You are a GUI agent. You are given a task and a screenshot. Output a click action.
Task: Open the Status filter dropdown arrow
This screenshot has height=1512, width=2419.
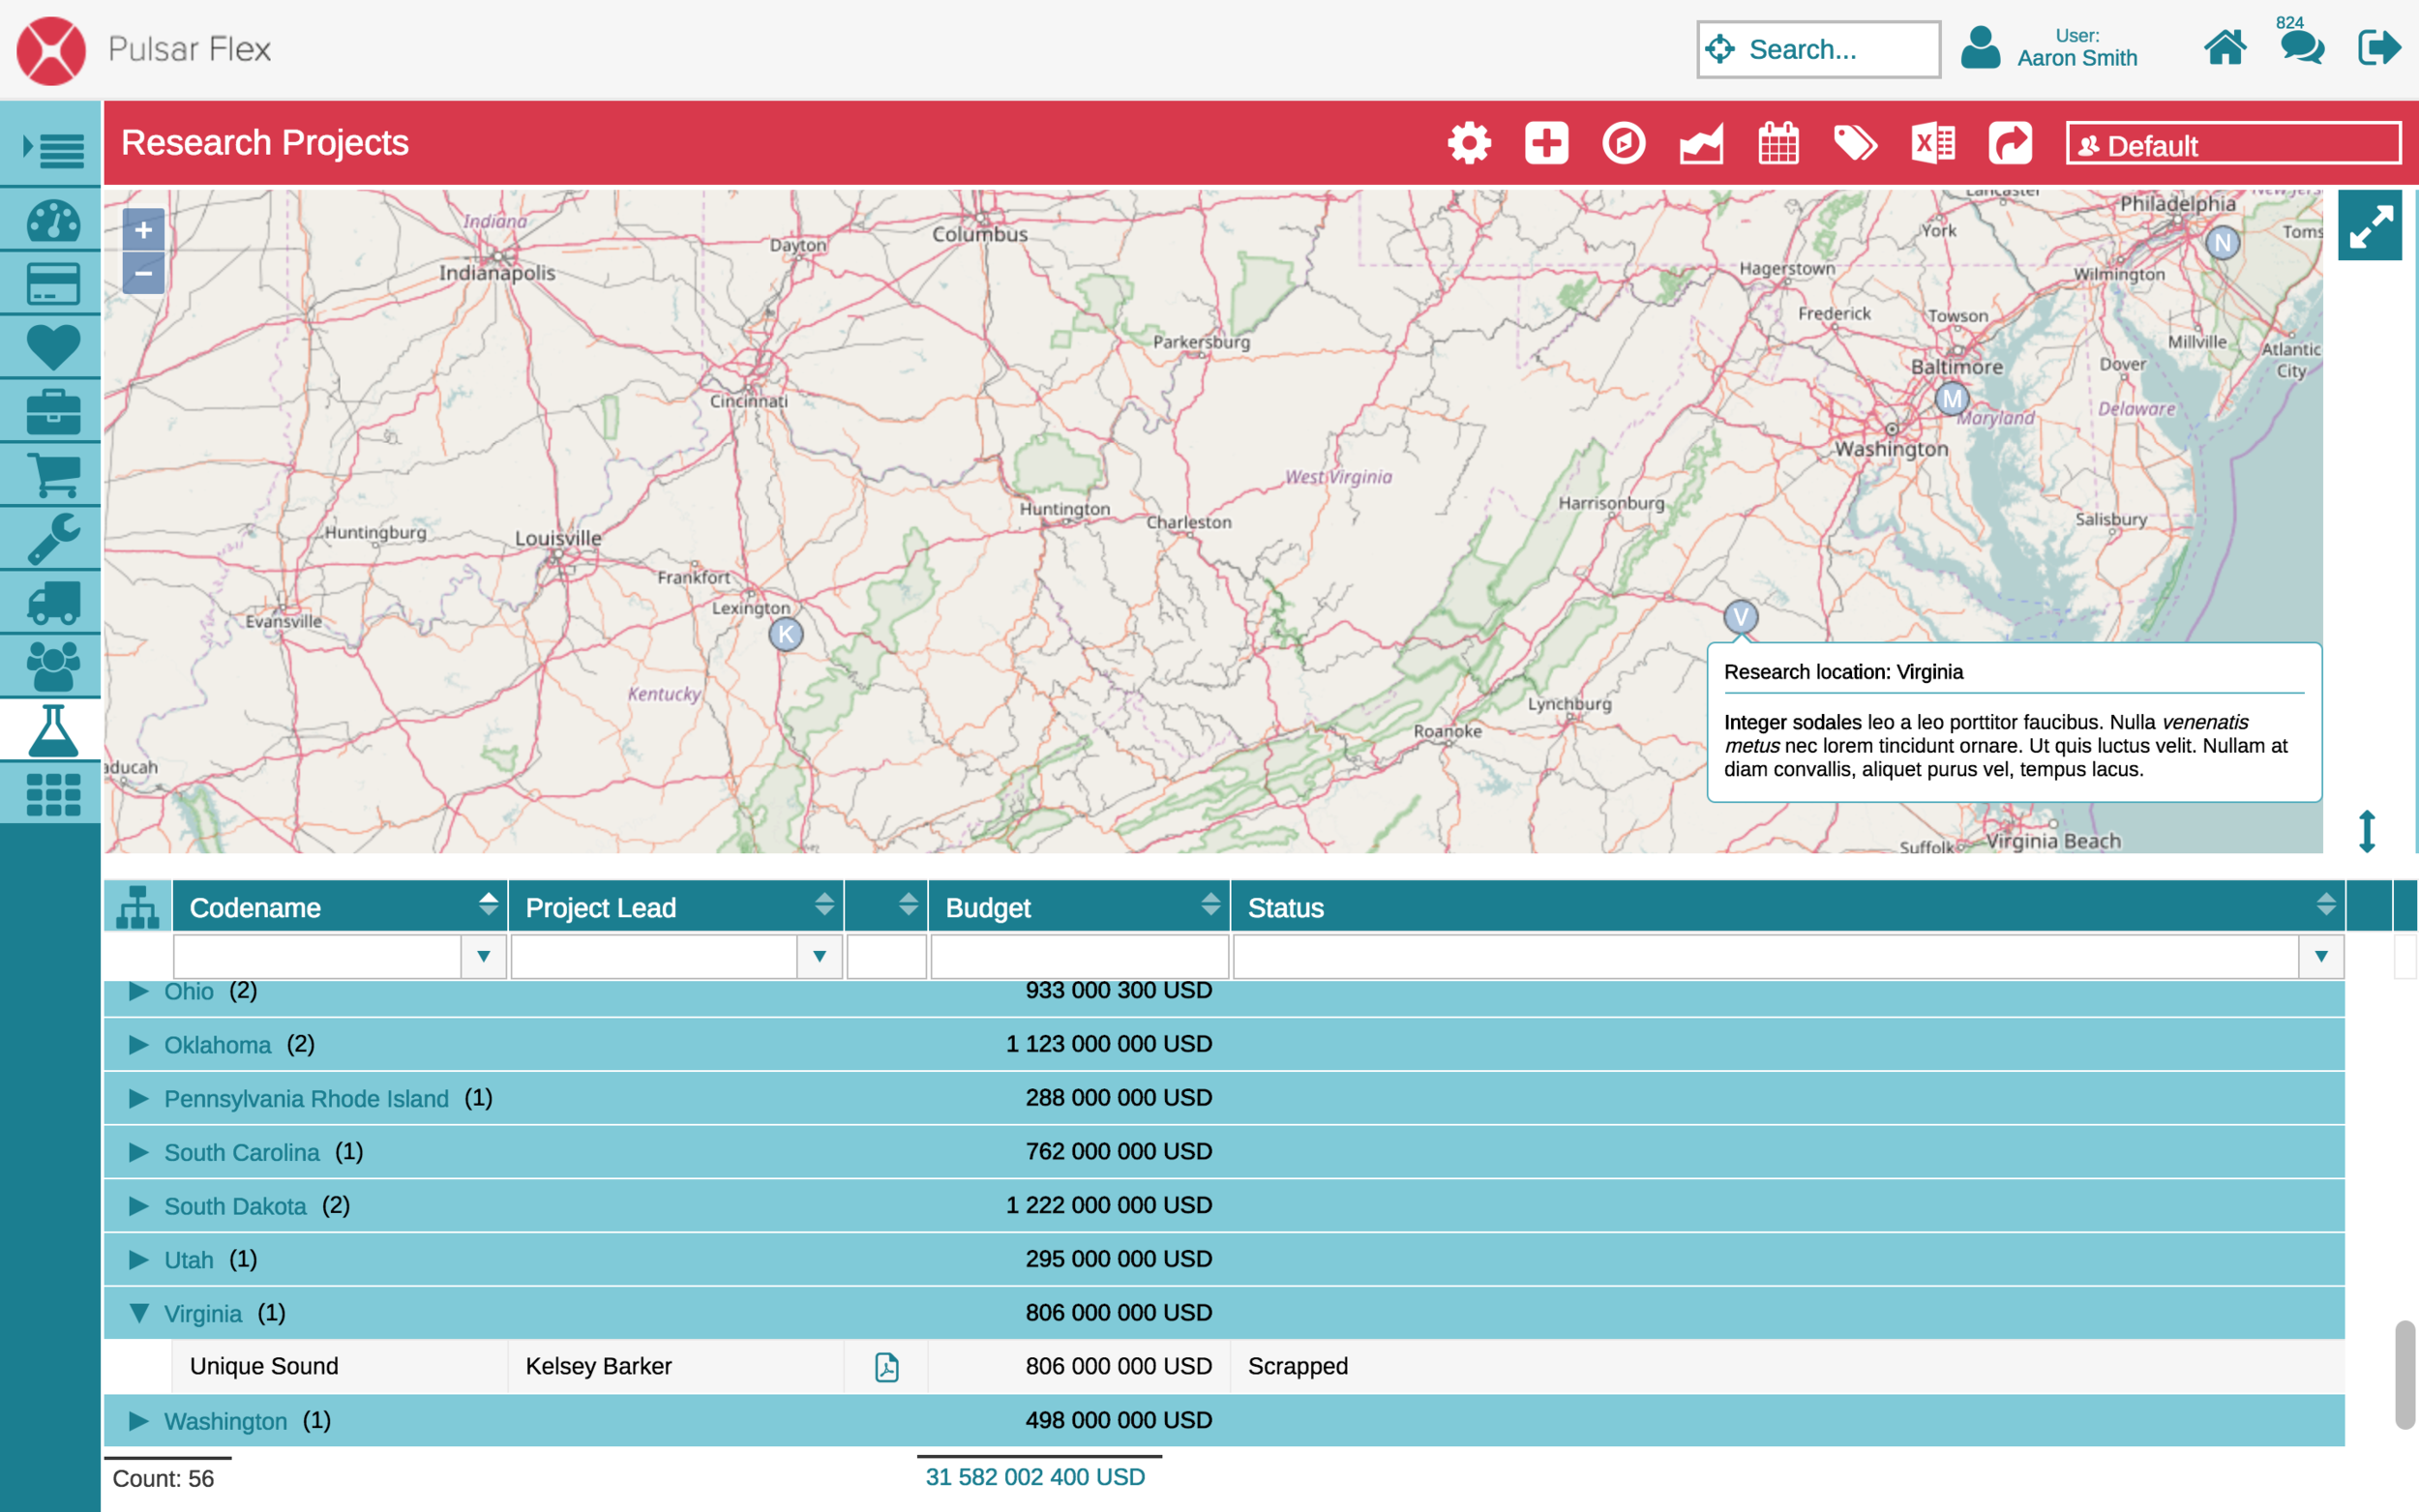coord(2320,956)
